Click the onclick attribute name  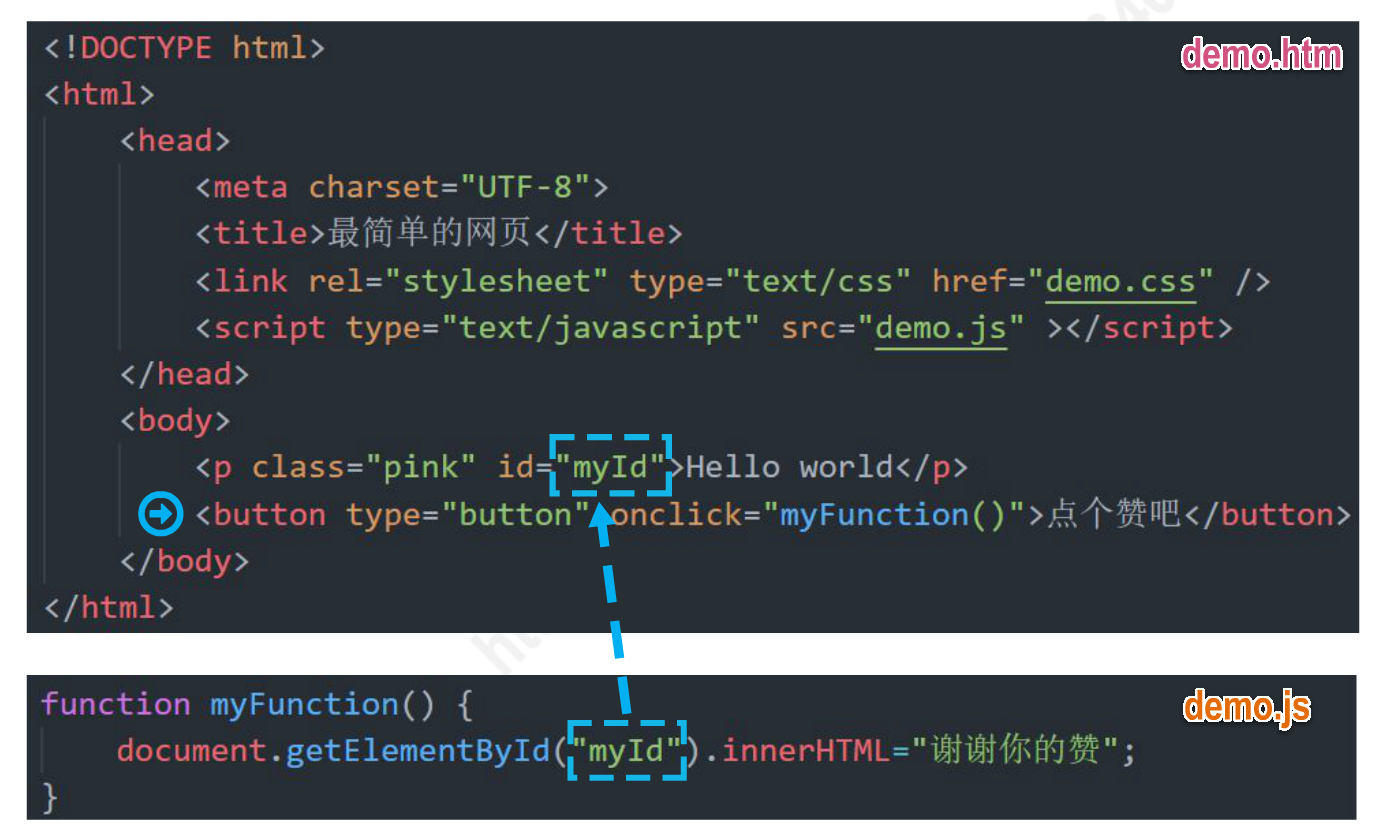[x=675, y=515]
